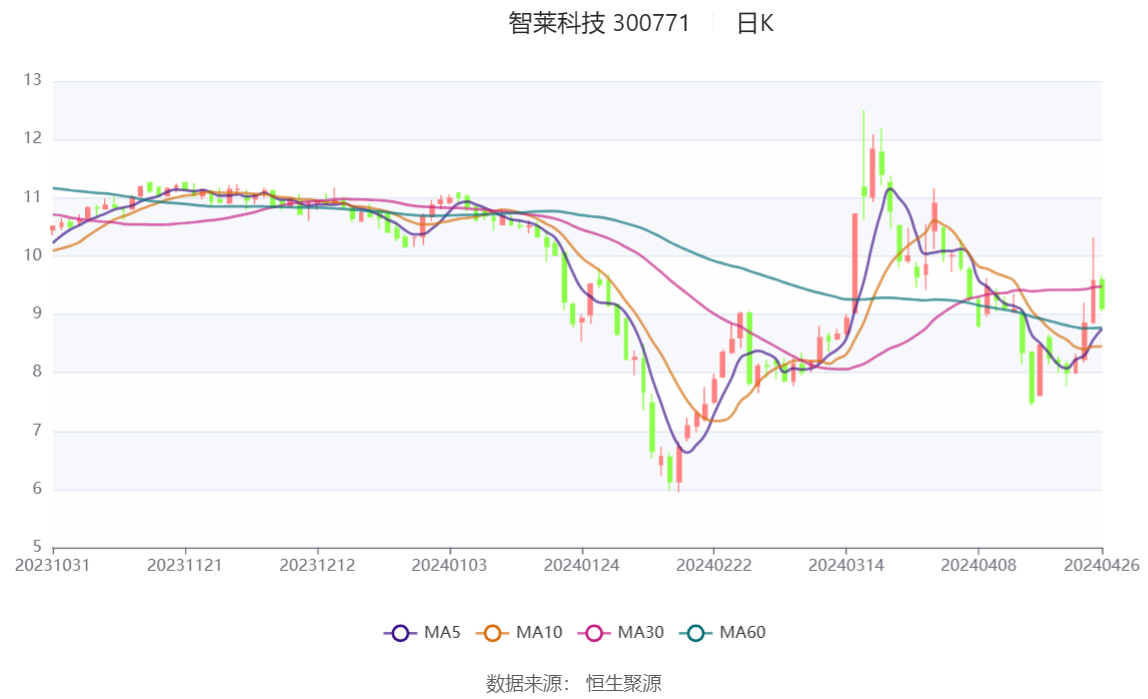Screen dimensions: 1148x699
Task: Toggle the MA5 legend circle marker
Action: pyautogui.click(x=401, y=633)
